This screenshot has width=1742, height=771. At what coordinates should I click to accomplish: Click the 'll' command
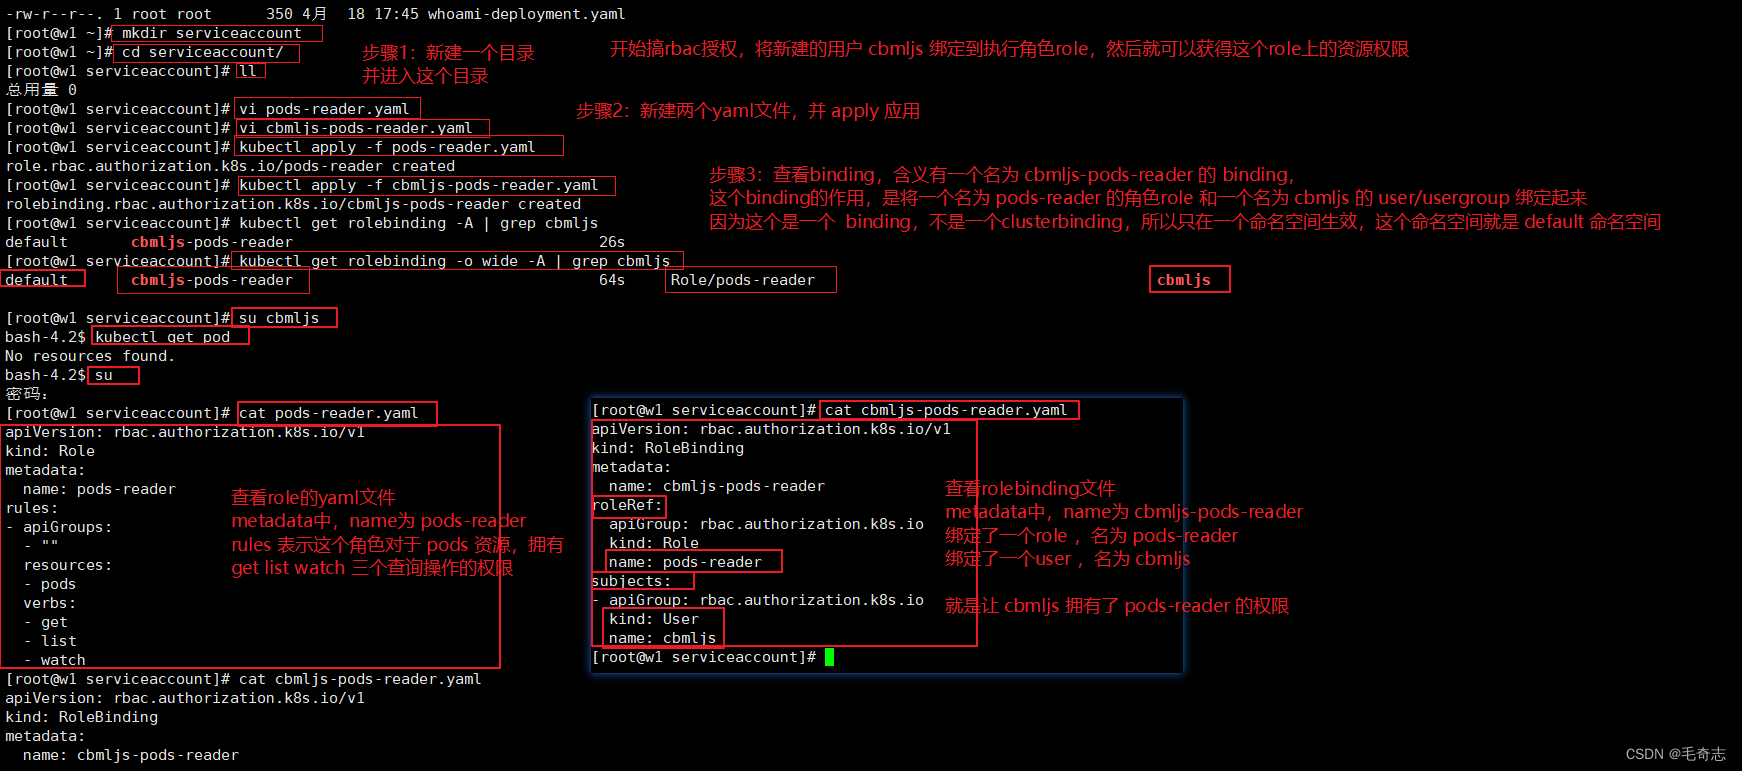[248, 71]
